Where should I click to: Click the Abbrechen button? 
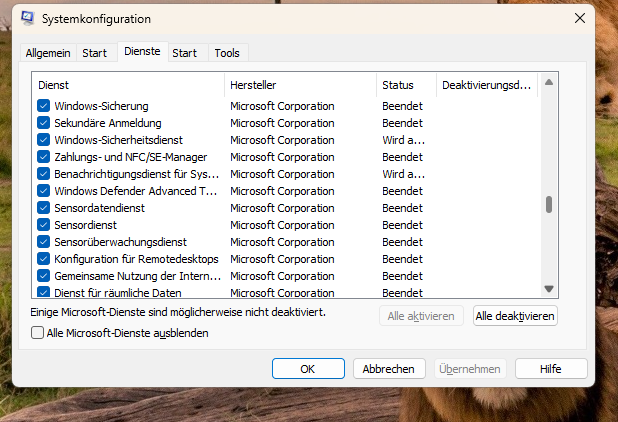point(389,369)
